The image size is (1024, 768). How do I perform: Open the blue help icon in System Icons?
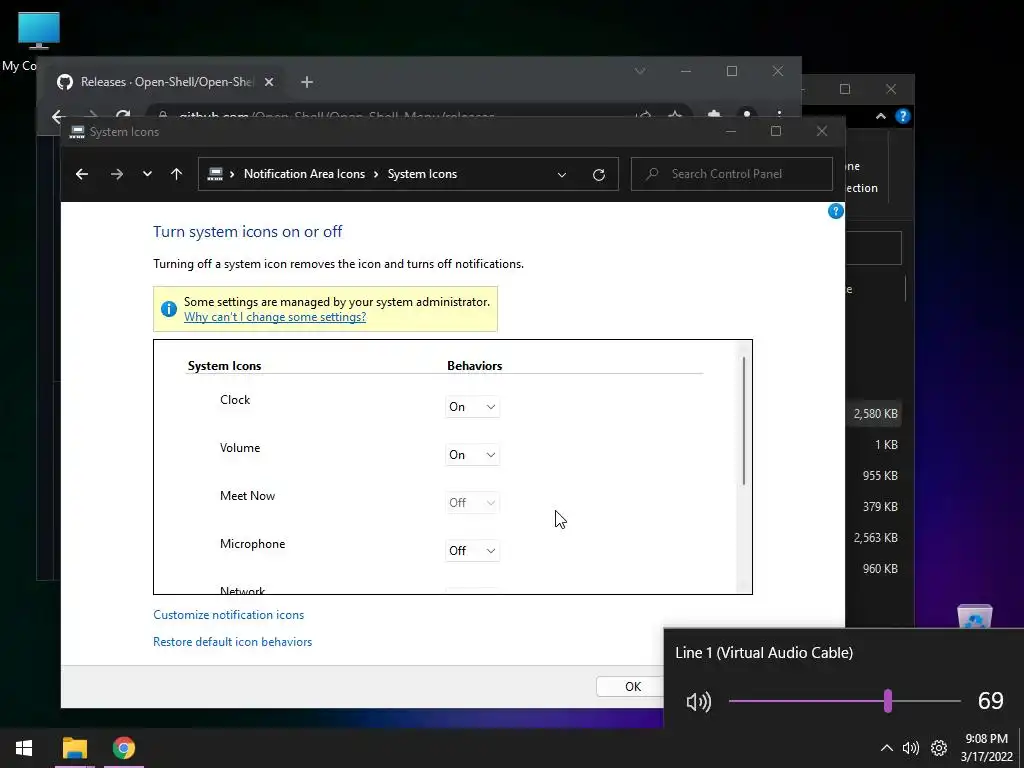pyautogui.click(x=835, y=211)
